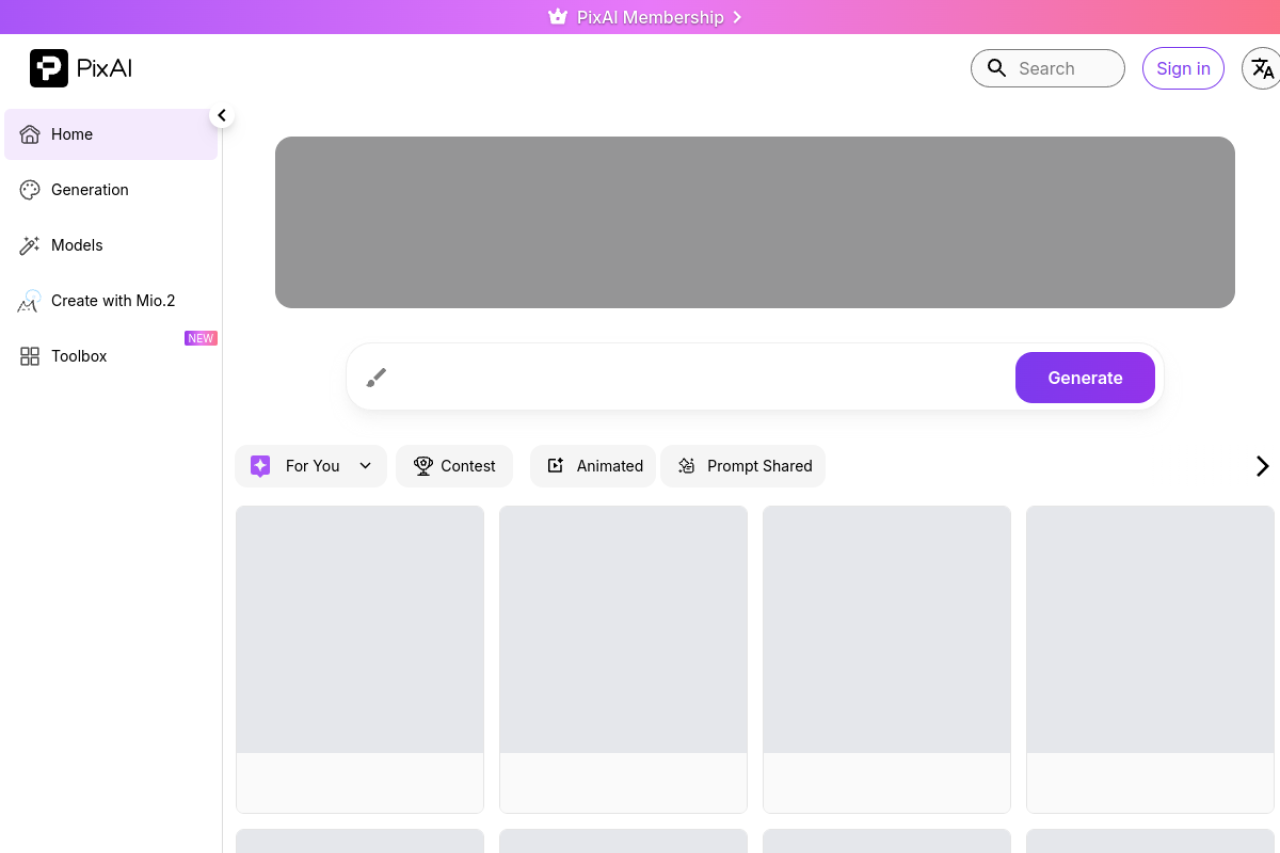Click the Toolbox grid icon
Image resolution: width=1280 pixels, height=853 pixels.
(x=30, y=356)
